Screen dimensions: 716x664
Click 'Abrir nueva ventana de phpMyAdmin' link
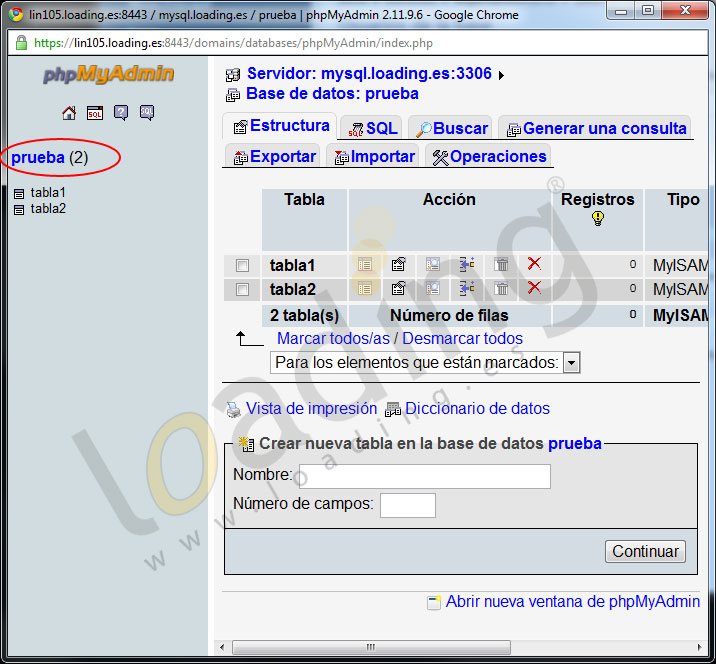point(573,601)
